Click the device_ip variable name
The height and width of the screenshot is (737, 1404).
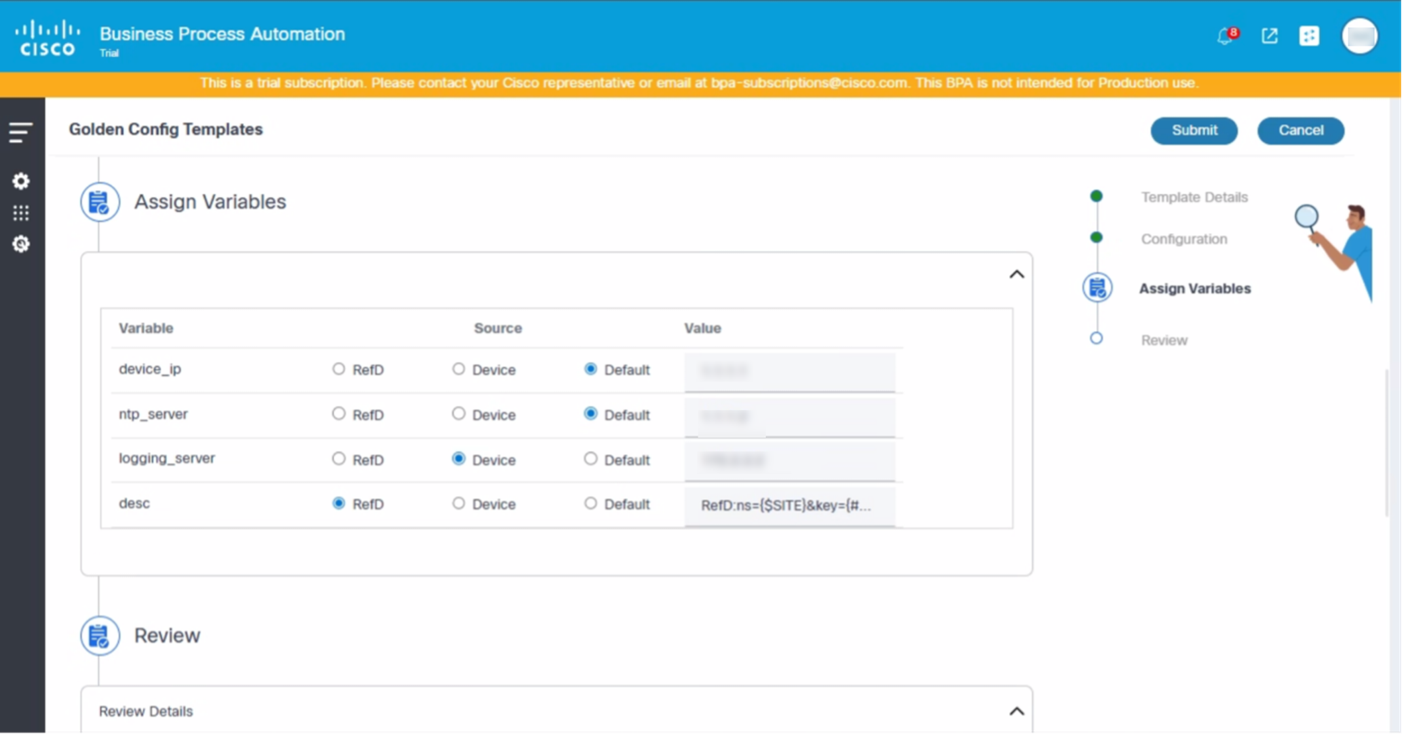[x=150, y=369]
